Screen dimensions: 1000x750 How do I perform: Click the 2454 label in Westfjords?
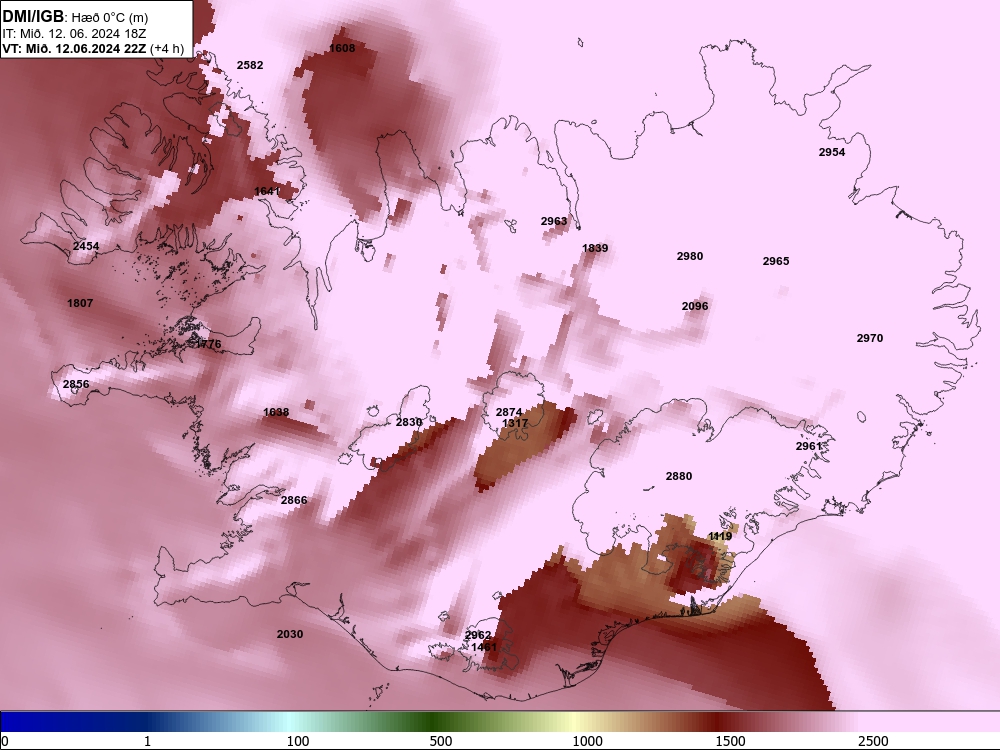point(85,246)
